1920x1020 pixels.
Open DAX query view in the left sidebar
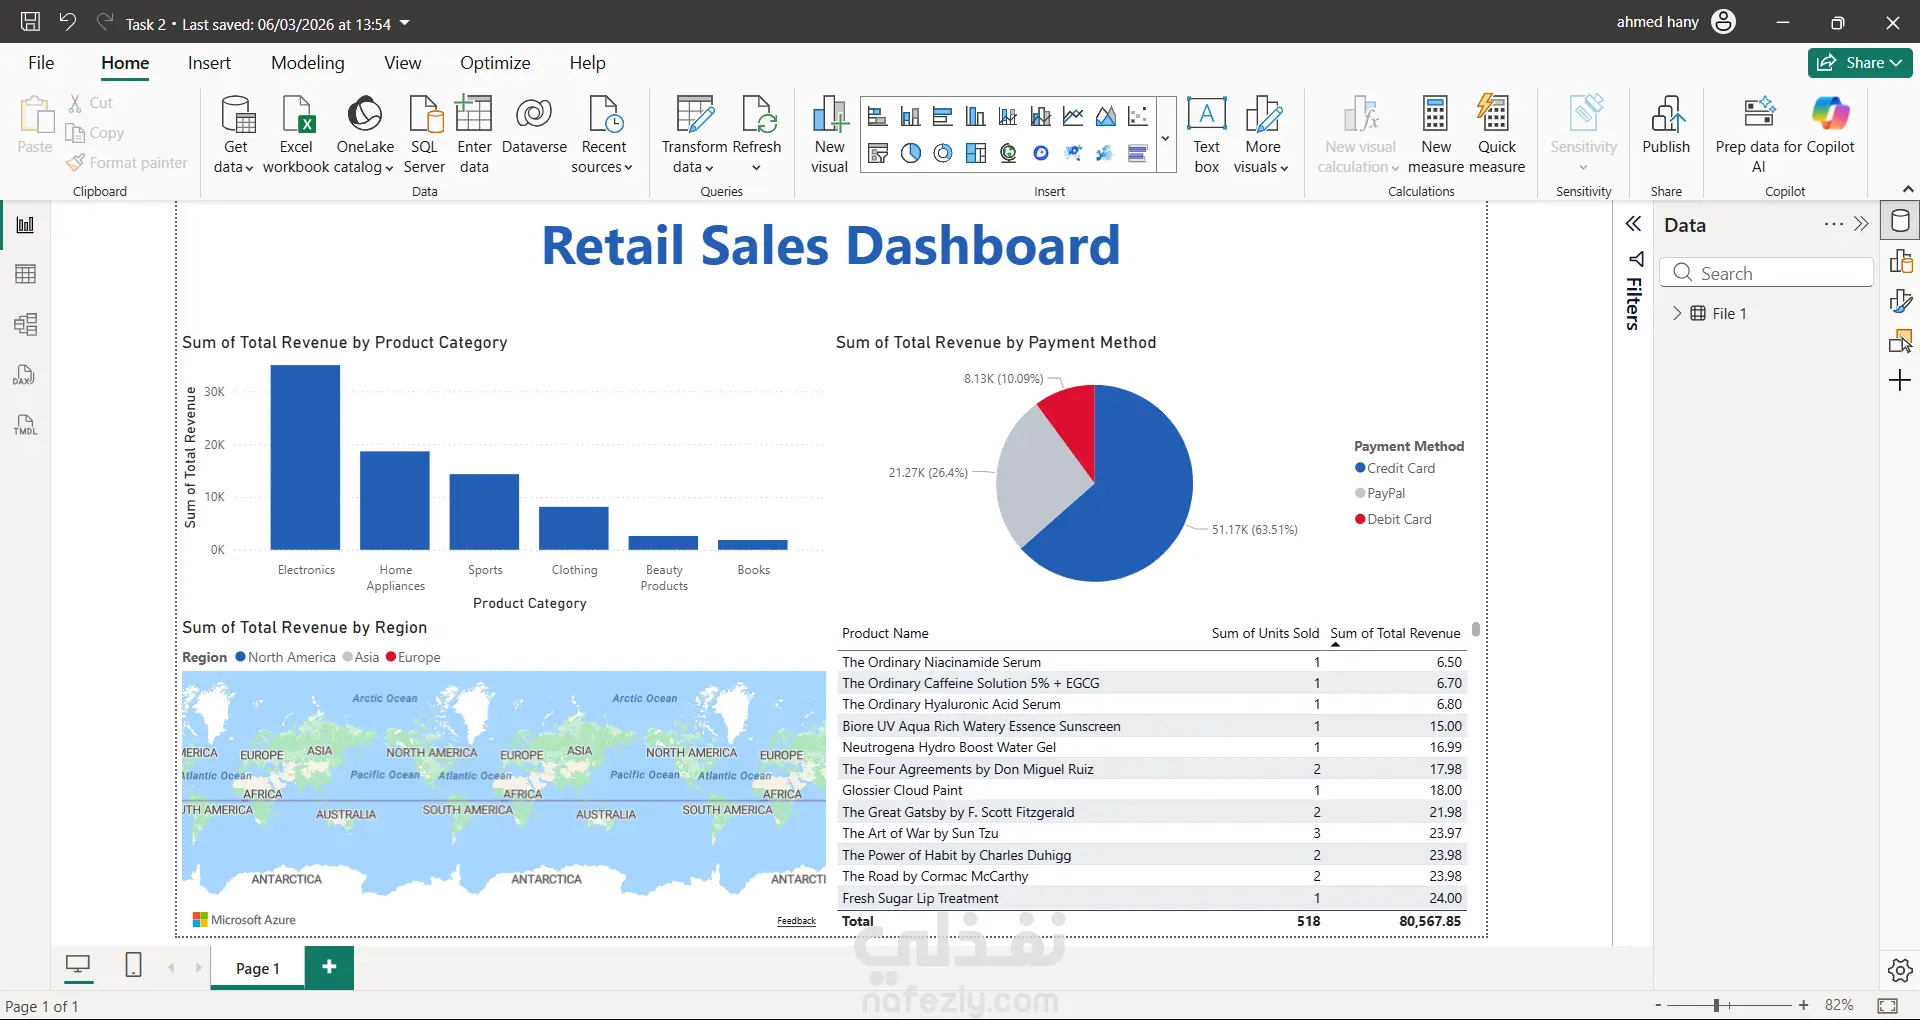[26, 375]
